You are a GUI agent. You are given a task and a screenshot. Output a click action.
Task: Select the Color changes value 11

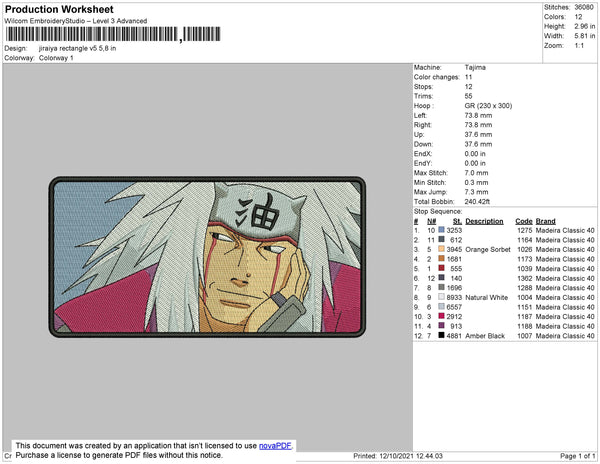click(468, 77)
